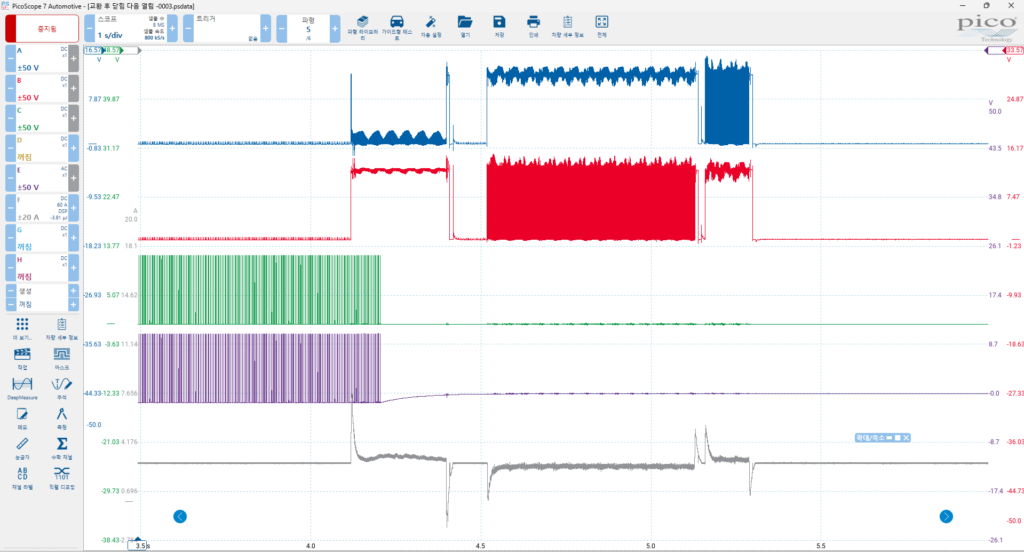Click the Print icon in toolbar
Screen dimensions: 1024x552
pyautogui.click(x=533, y=26)
